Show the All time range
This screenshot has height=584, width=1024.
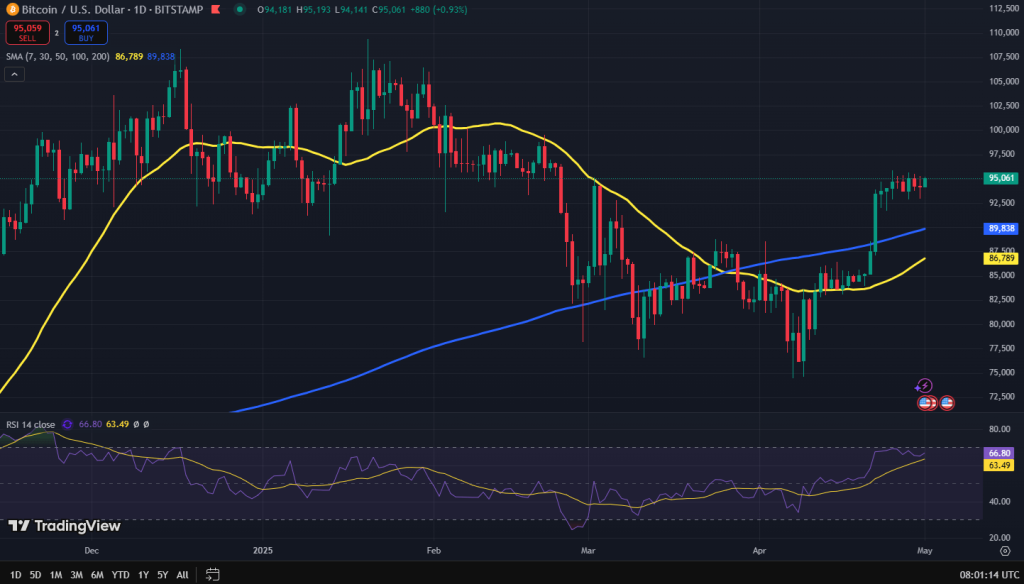(182, 575)
